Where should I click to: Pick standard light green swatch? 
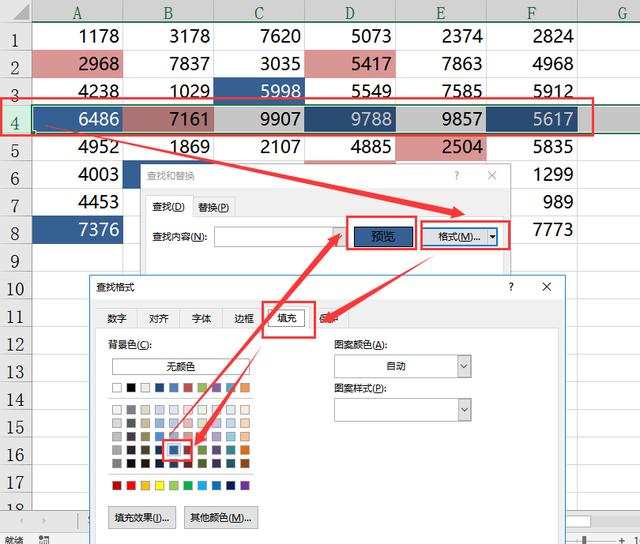click(x=174, y=486)
